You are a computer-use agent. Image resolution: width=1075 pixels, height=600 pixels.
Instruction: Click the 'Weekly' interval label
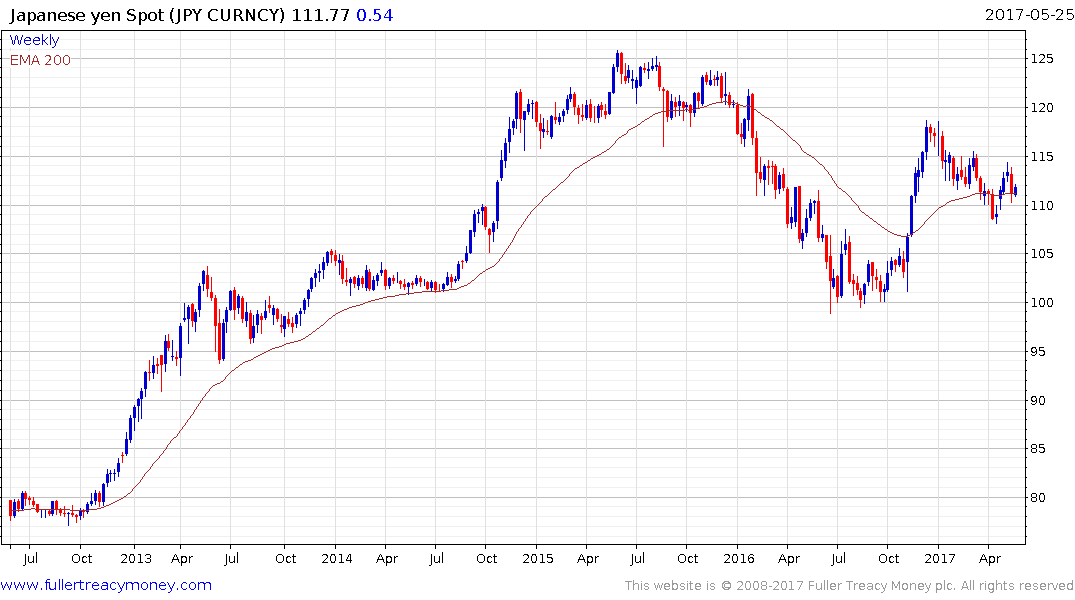(34, 40)
